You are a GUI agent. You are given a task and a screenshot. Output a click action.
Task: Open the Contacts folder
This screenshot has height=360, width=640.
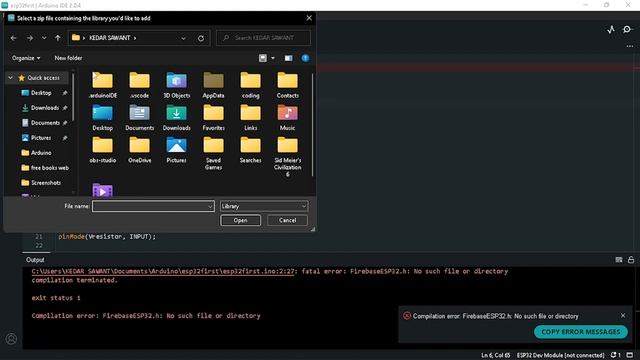287,85
